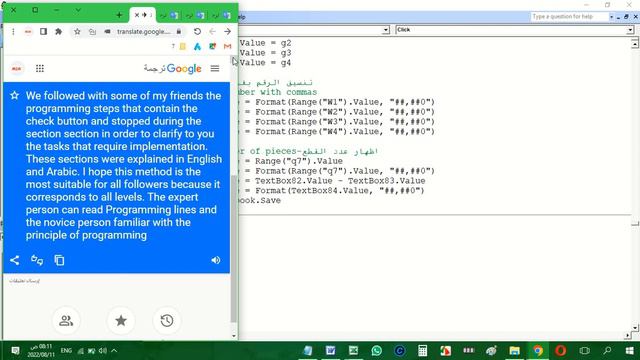The height and width of the screenshot is (360, 640).
Task: Open the Chrome extensions puzzle icon
Action: pos(59,31)
